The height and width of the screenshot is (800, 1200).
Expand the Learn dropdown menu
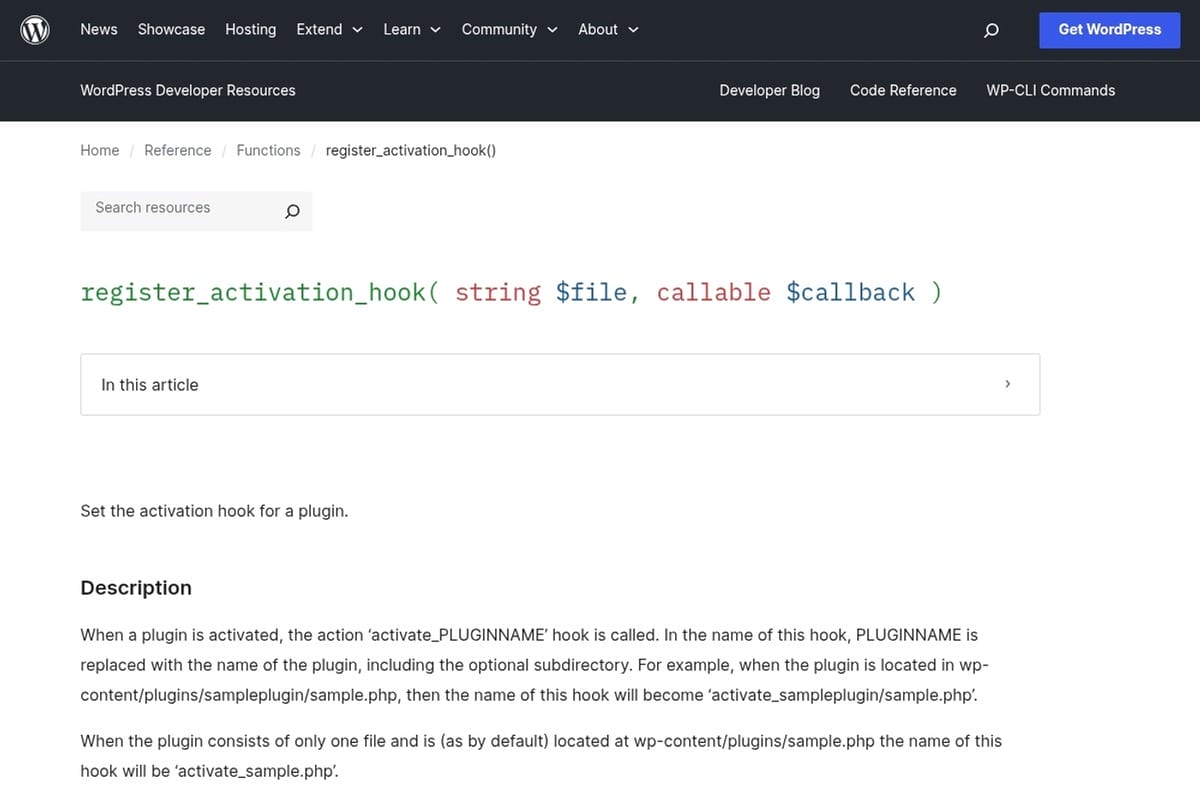tap(411, 30)
